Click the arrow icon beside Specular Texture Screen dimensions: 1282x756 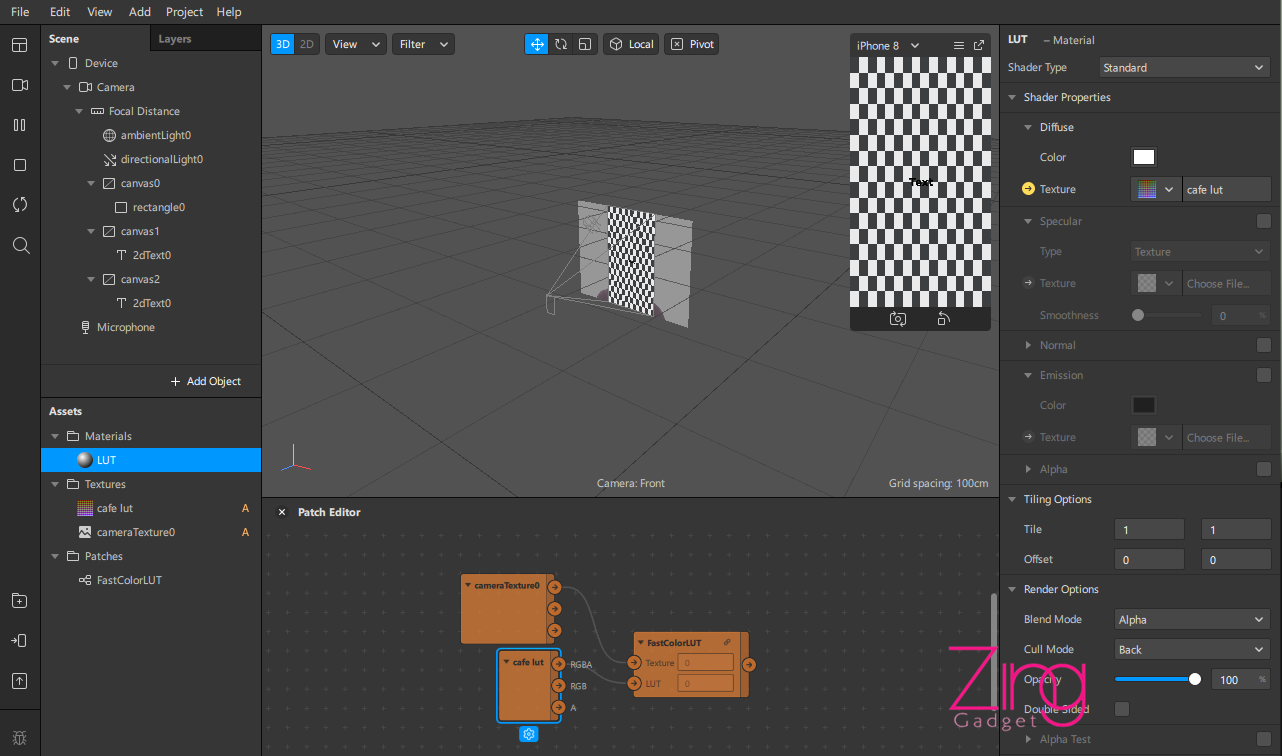point(1028,283)
